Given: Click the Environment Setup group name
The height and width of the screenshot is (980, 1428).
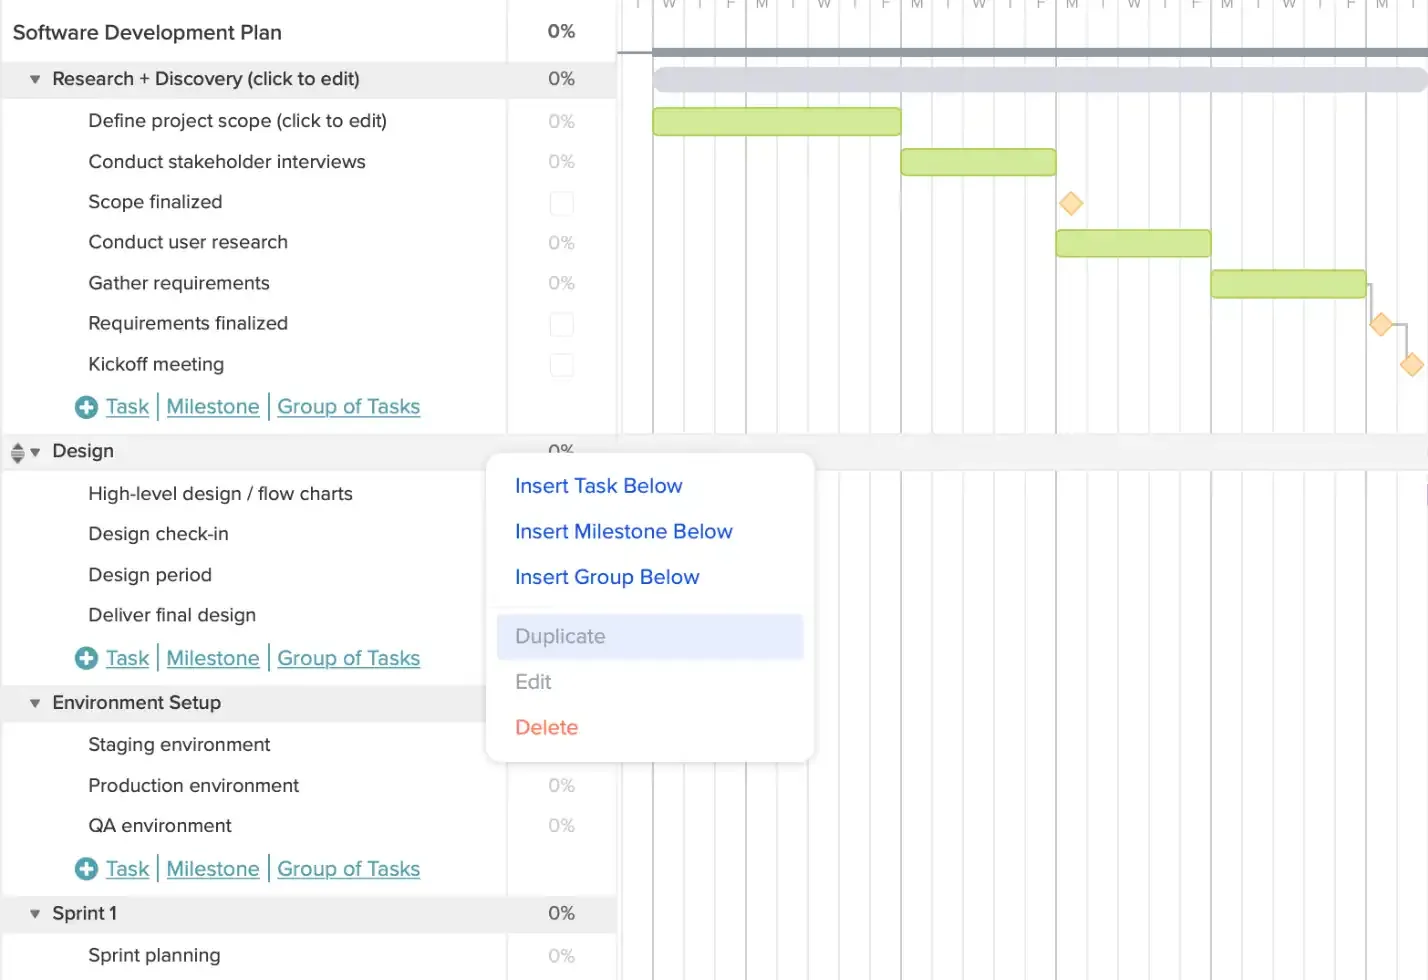Looking at the screenshot, I should coord(137,703).
